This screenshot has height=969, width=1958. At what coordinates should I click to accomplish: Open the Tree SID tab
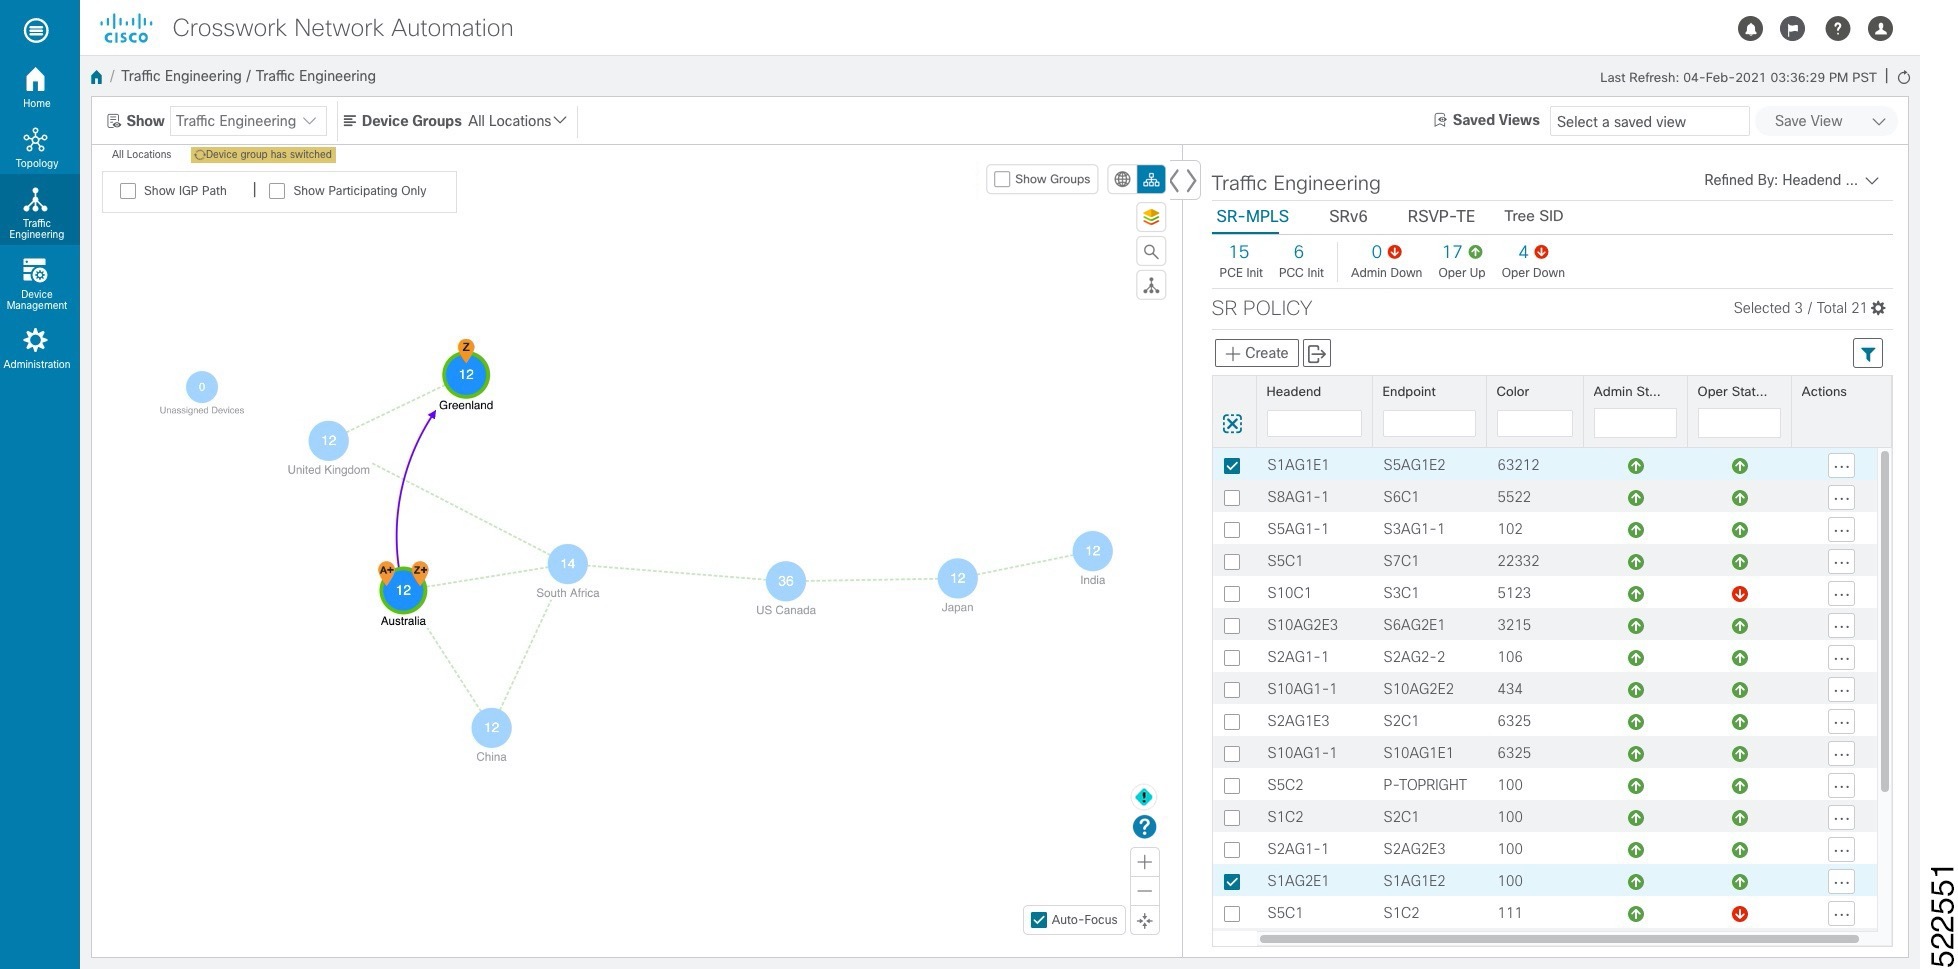[x=1533, y=216]
